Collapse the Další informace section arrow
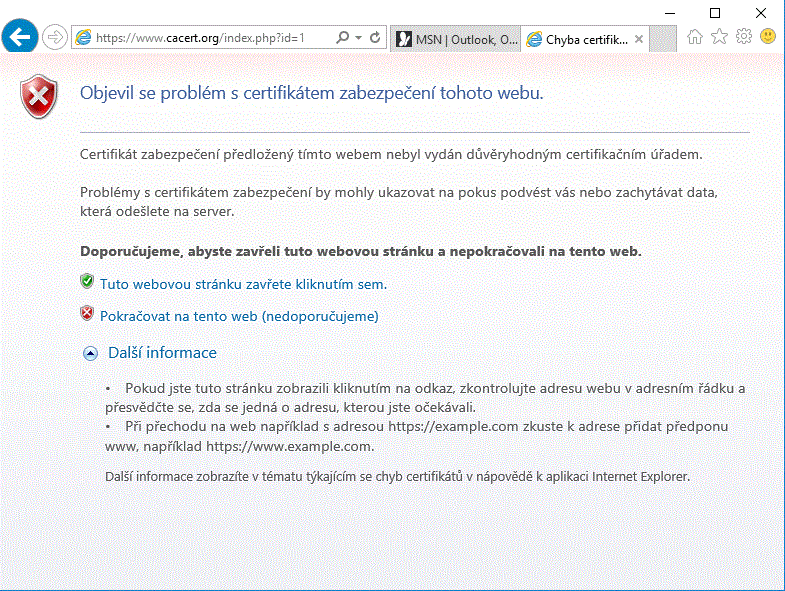This screenshot has height=591, width=785. click(90, 353)
